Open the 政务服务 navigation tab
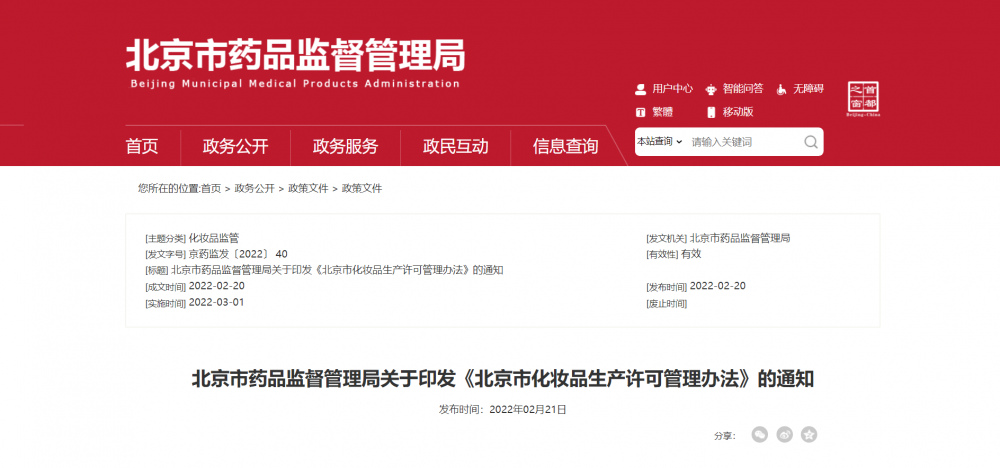Viewport: 1000px width, 468px height. pos(345,147)
